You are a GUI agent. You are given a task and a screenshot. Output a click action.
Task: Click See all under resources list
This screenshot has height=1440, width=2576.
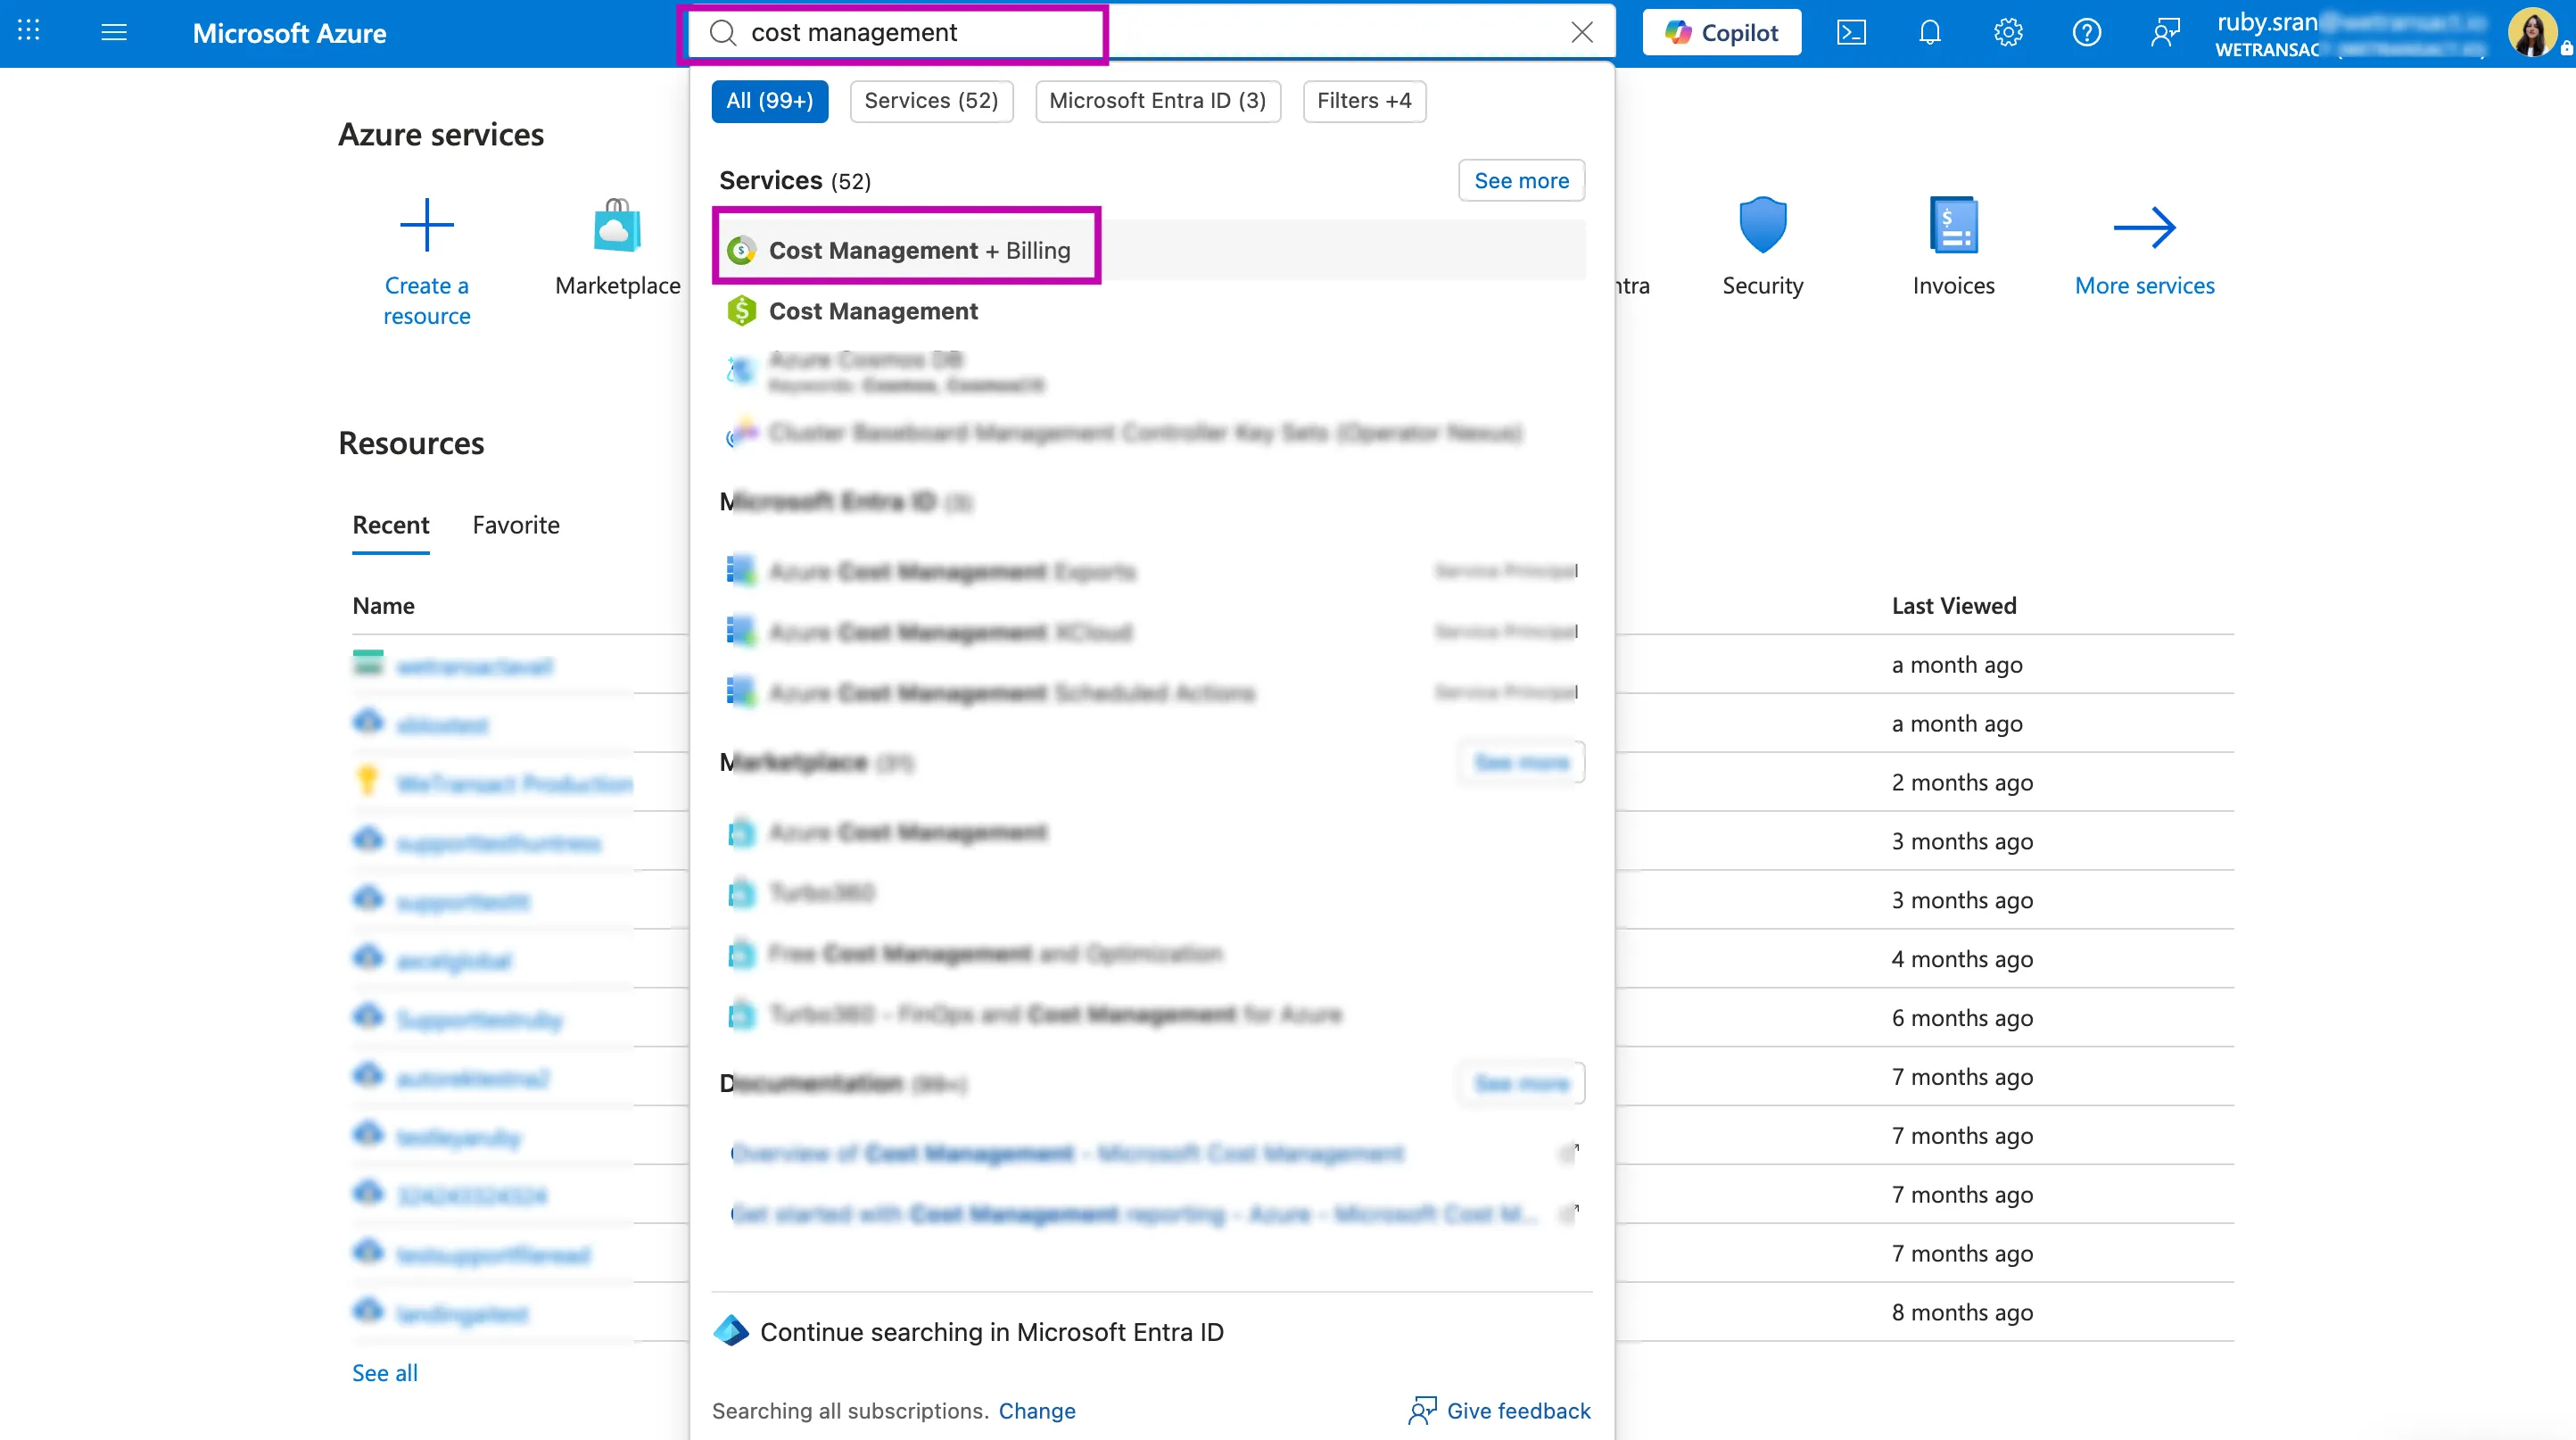385,1373
